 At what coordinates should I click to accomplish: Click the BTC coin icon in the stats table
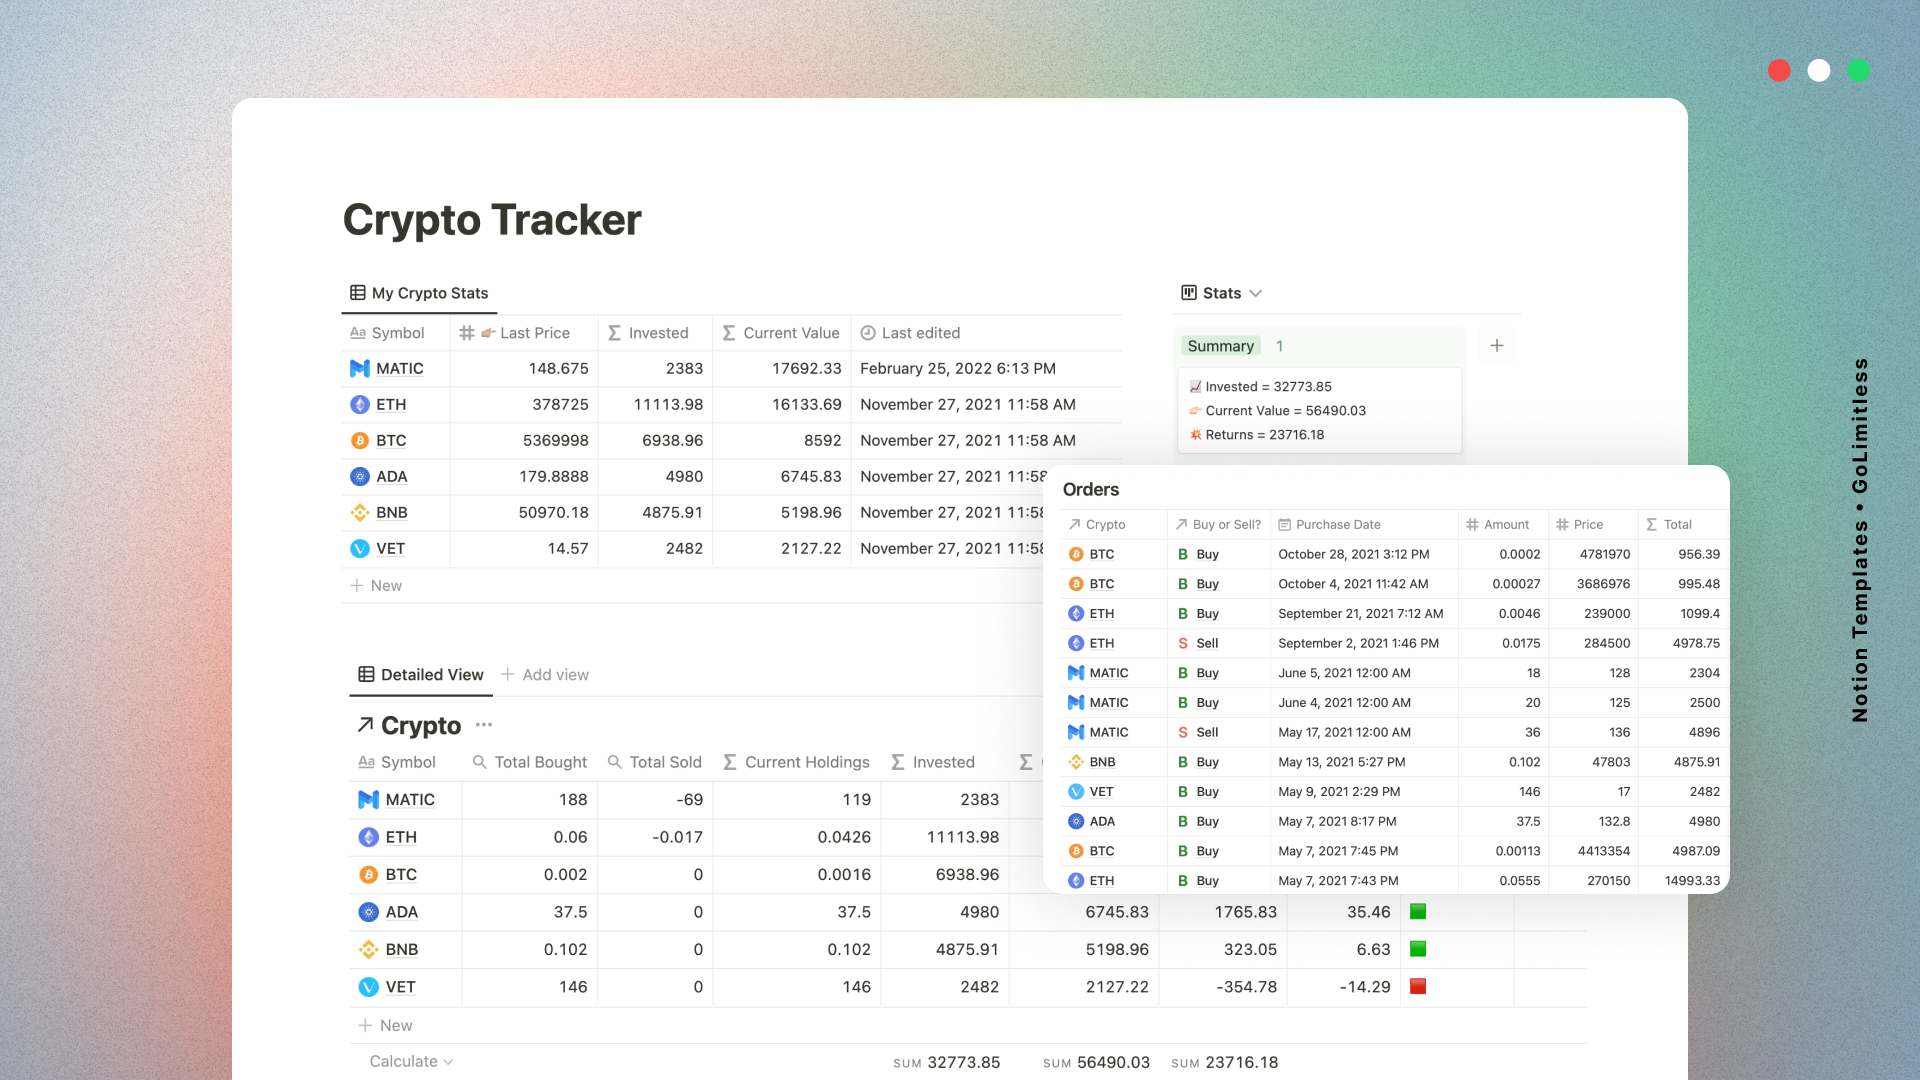coord(360,440)
